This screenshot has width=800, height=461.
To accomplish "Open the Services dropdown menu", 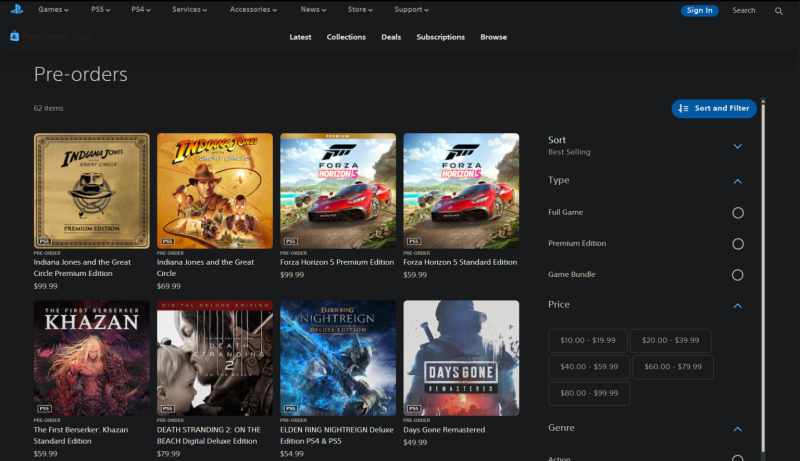I will click(x=189, y=10).
